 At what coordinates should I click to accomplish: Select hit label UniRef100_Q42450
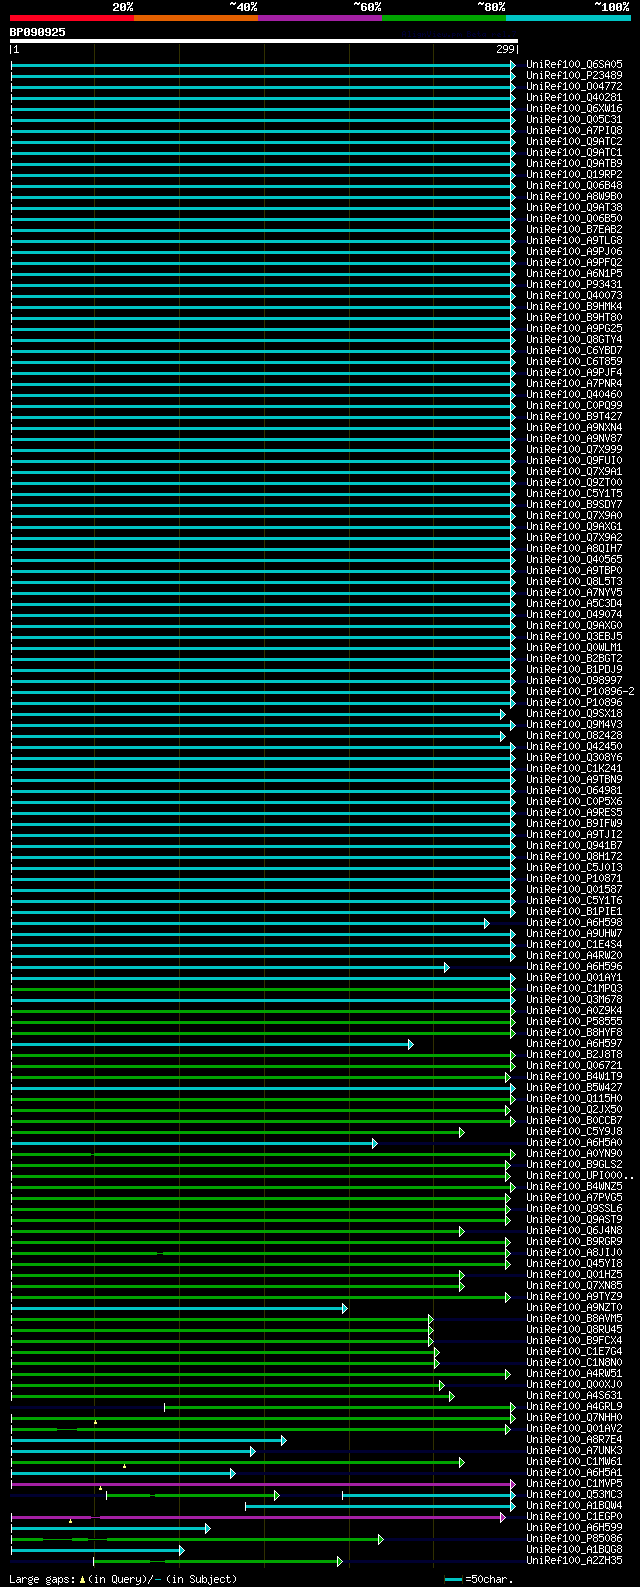(574, 746)
